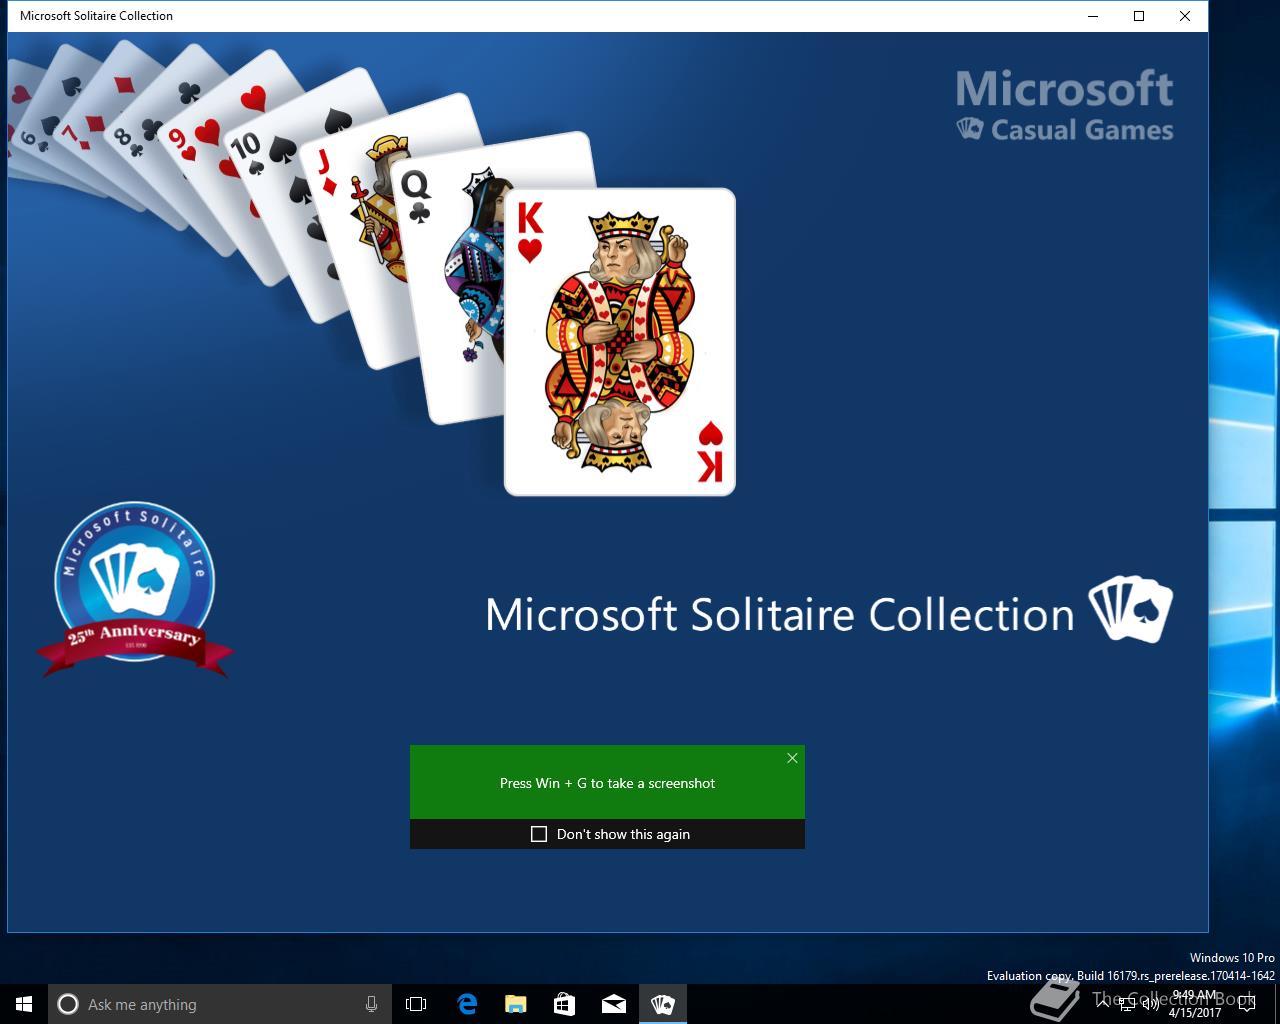Image resolution: width=1280 pixels, height=1024 pixels.
Task: Click the Cortana circle icon
Action: pos(68,1004)
